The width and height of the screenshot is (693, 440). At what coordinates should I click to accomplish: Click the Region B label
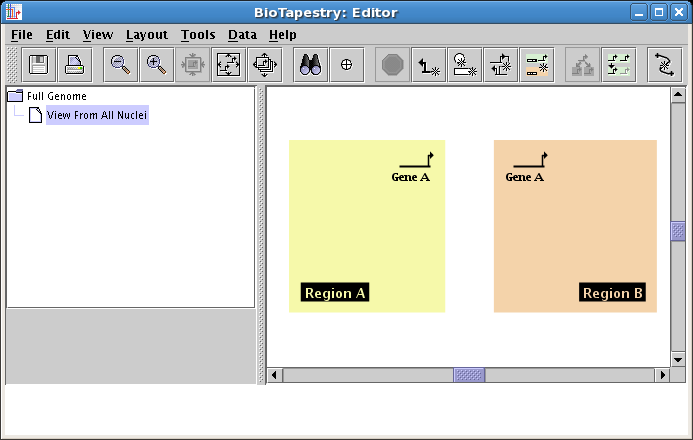point(612,293)
